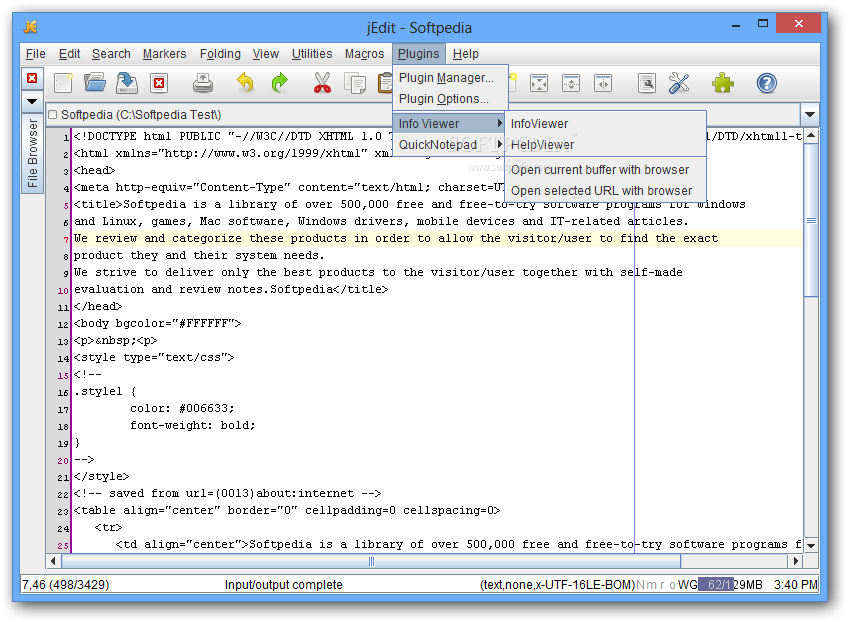Screen dimensions: 848x622
Task: Open the File Browser docked tab
Action: pyautogui.click(x=32, y=153)
